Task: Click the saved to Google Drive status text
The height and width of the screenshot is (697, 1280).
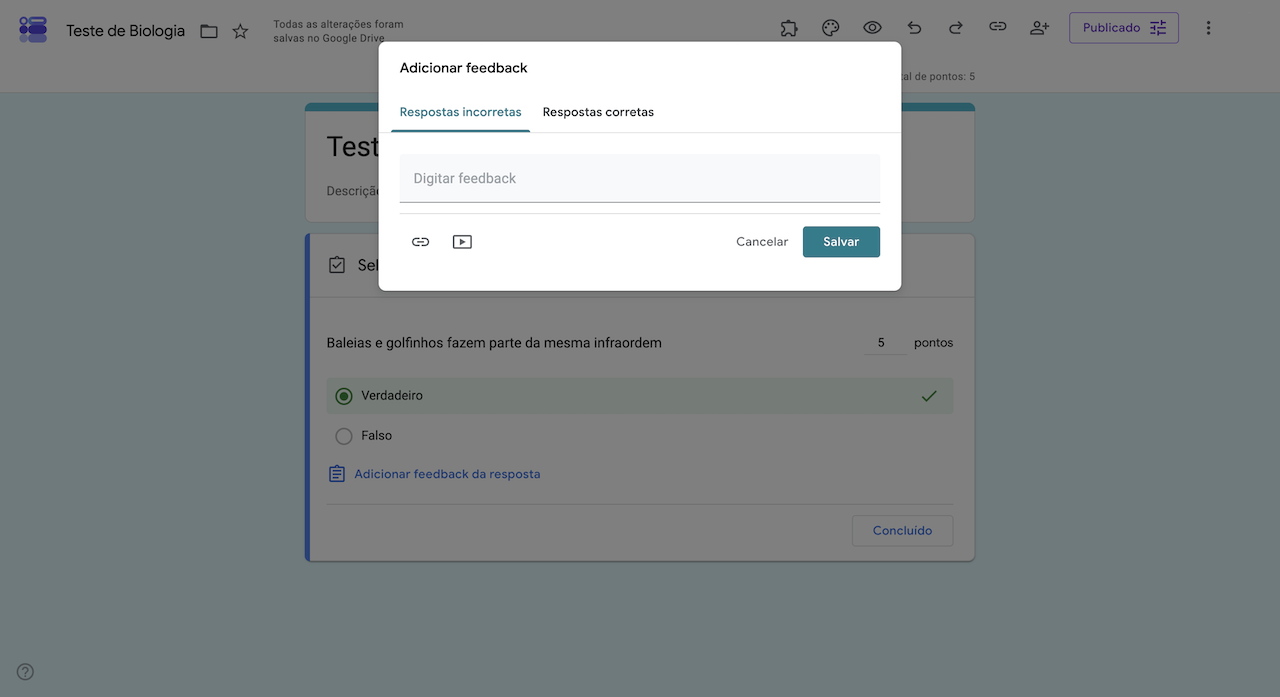Action: [338, 31]
